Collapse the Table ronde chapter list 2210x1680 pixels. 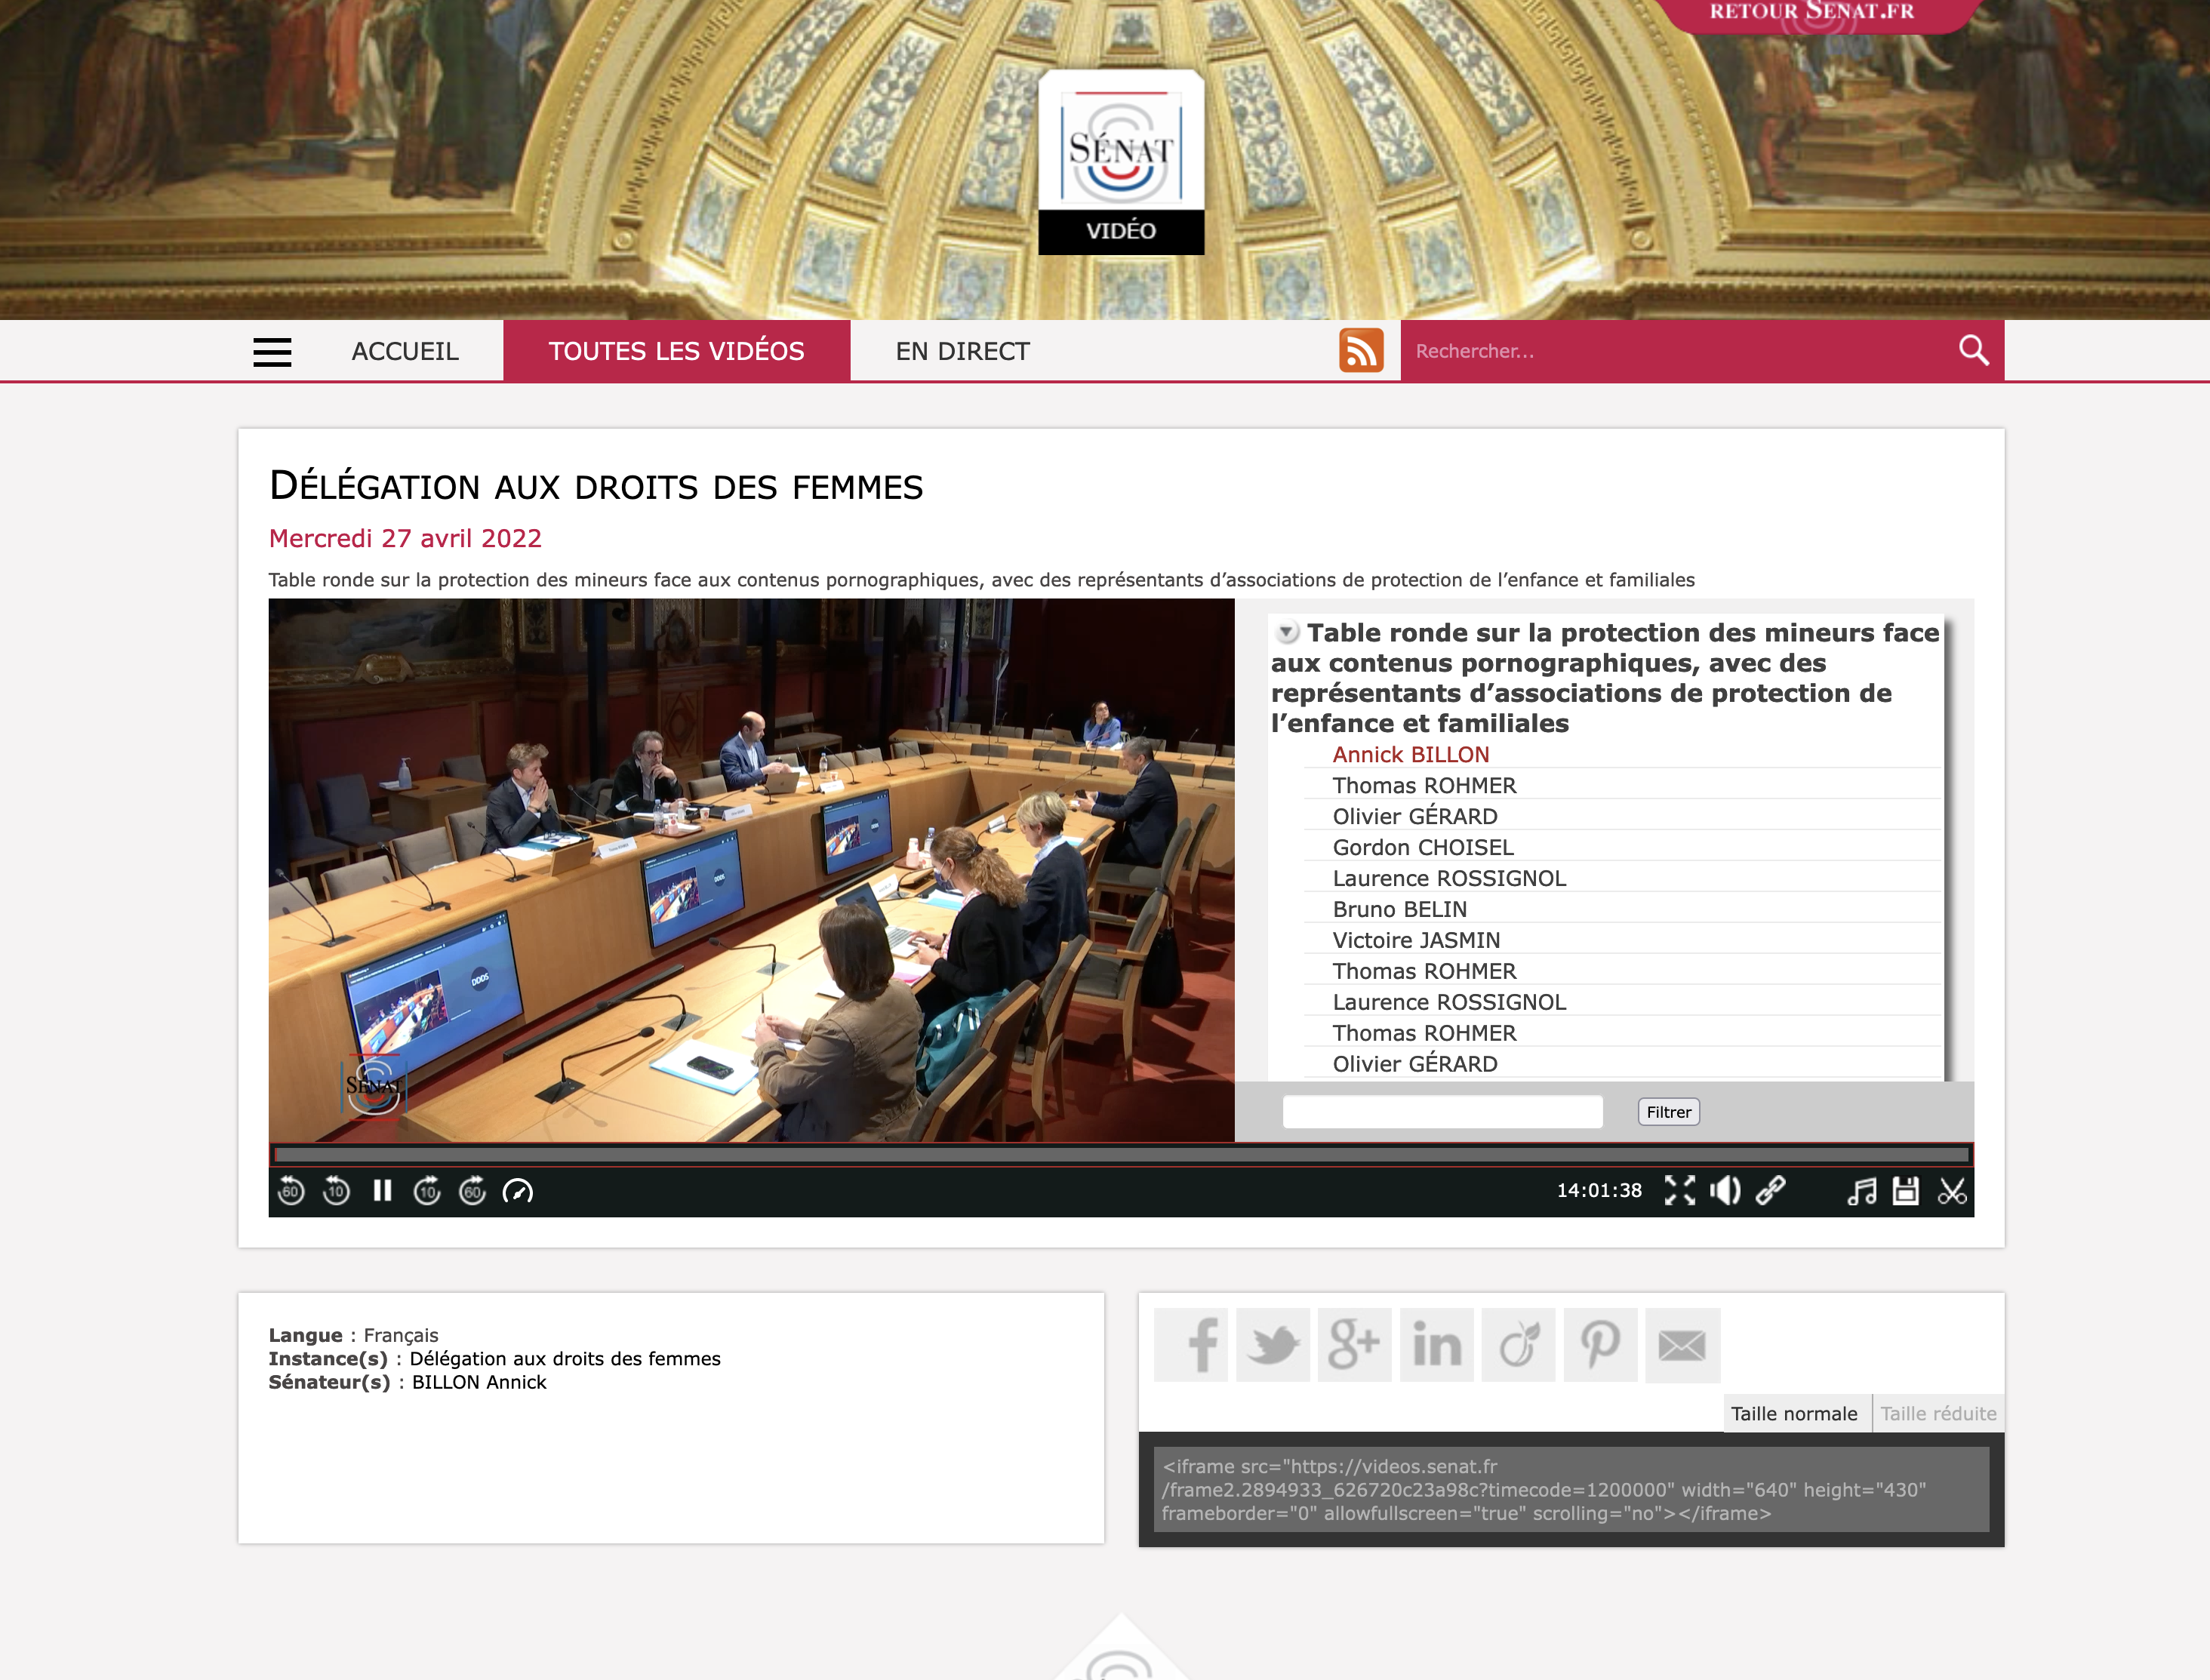point(1288,632)
